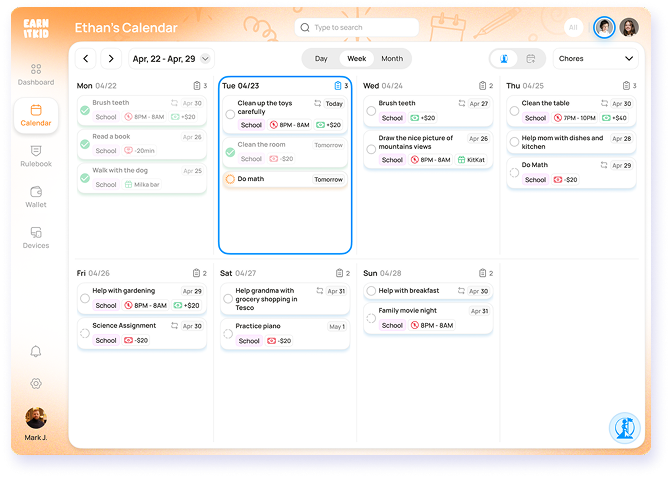670x478 pixels.
Task: Open notifications bell icon
Action: point(36,351)
